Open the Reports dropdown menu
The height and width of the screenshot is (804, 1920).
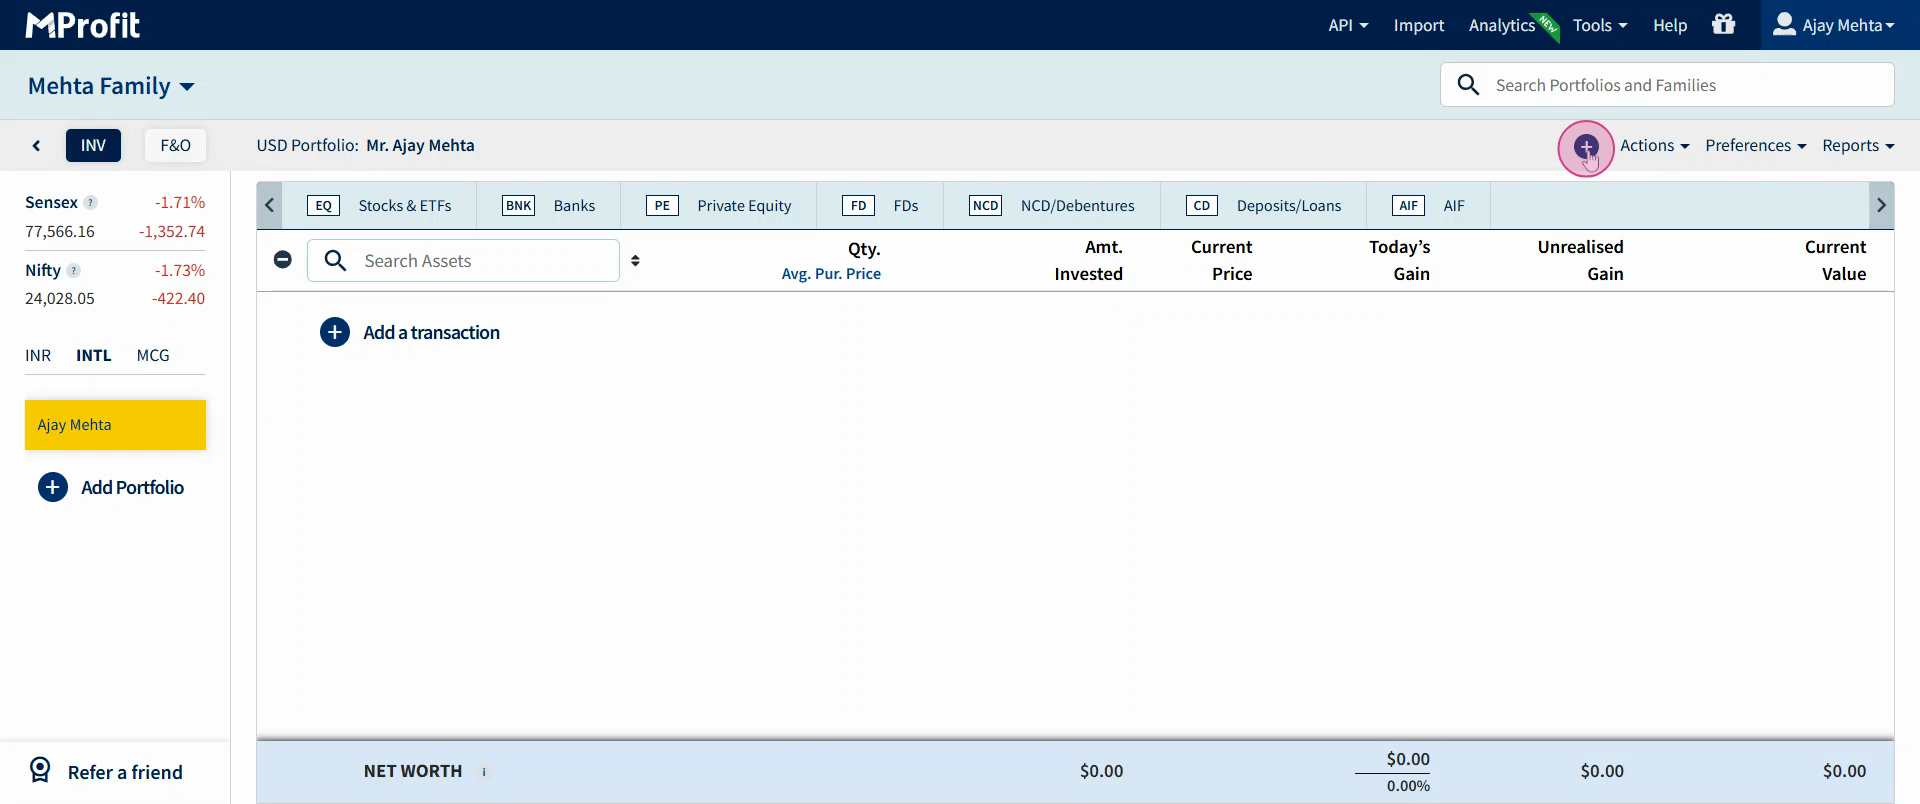point(1857,146)
